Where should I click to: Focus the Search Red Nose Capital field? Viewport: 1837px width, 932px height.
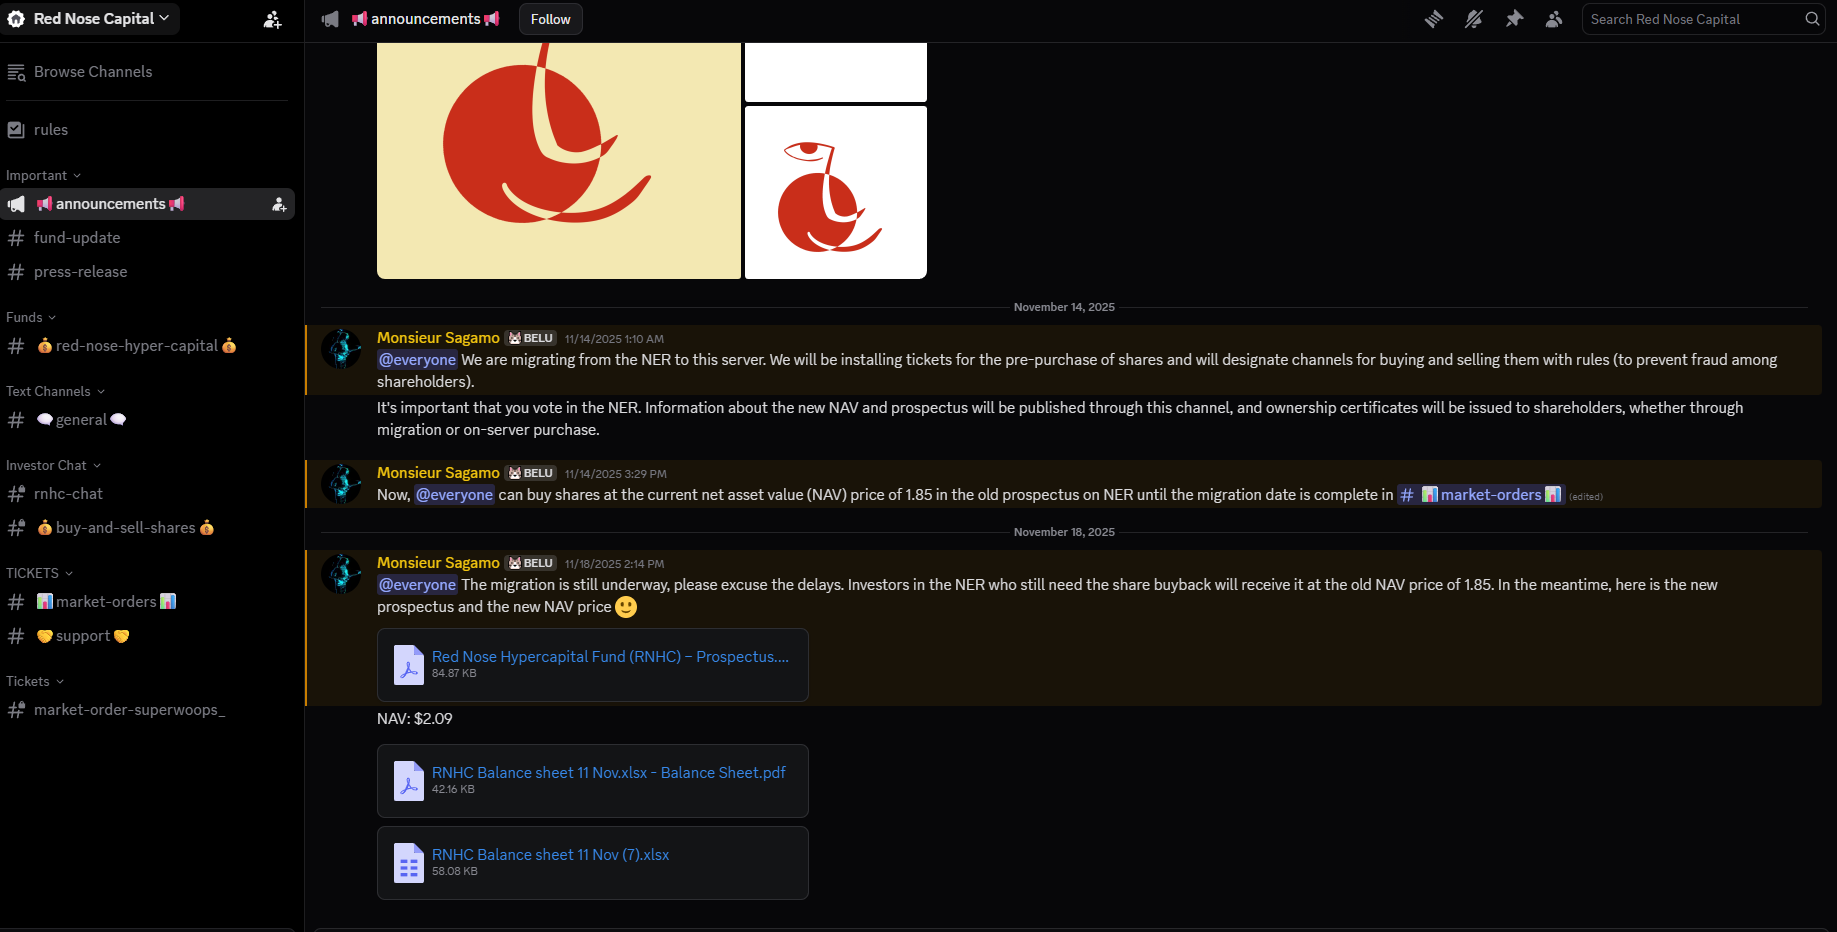[1694, 19]
